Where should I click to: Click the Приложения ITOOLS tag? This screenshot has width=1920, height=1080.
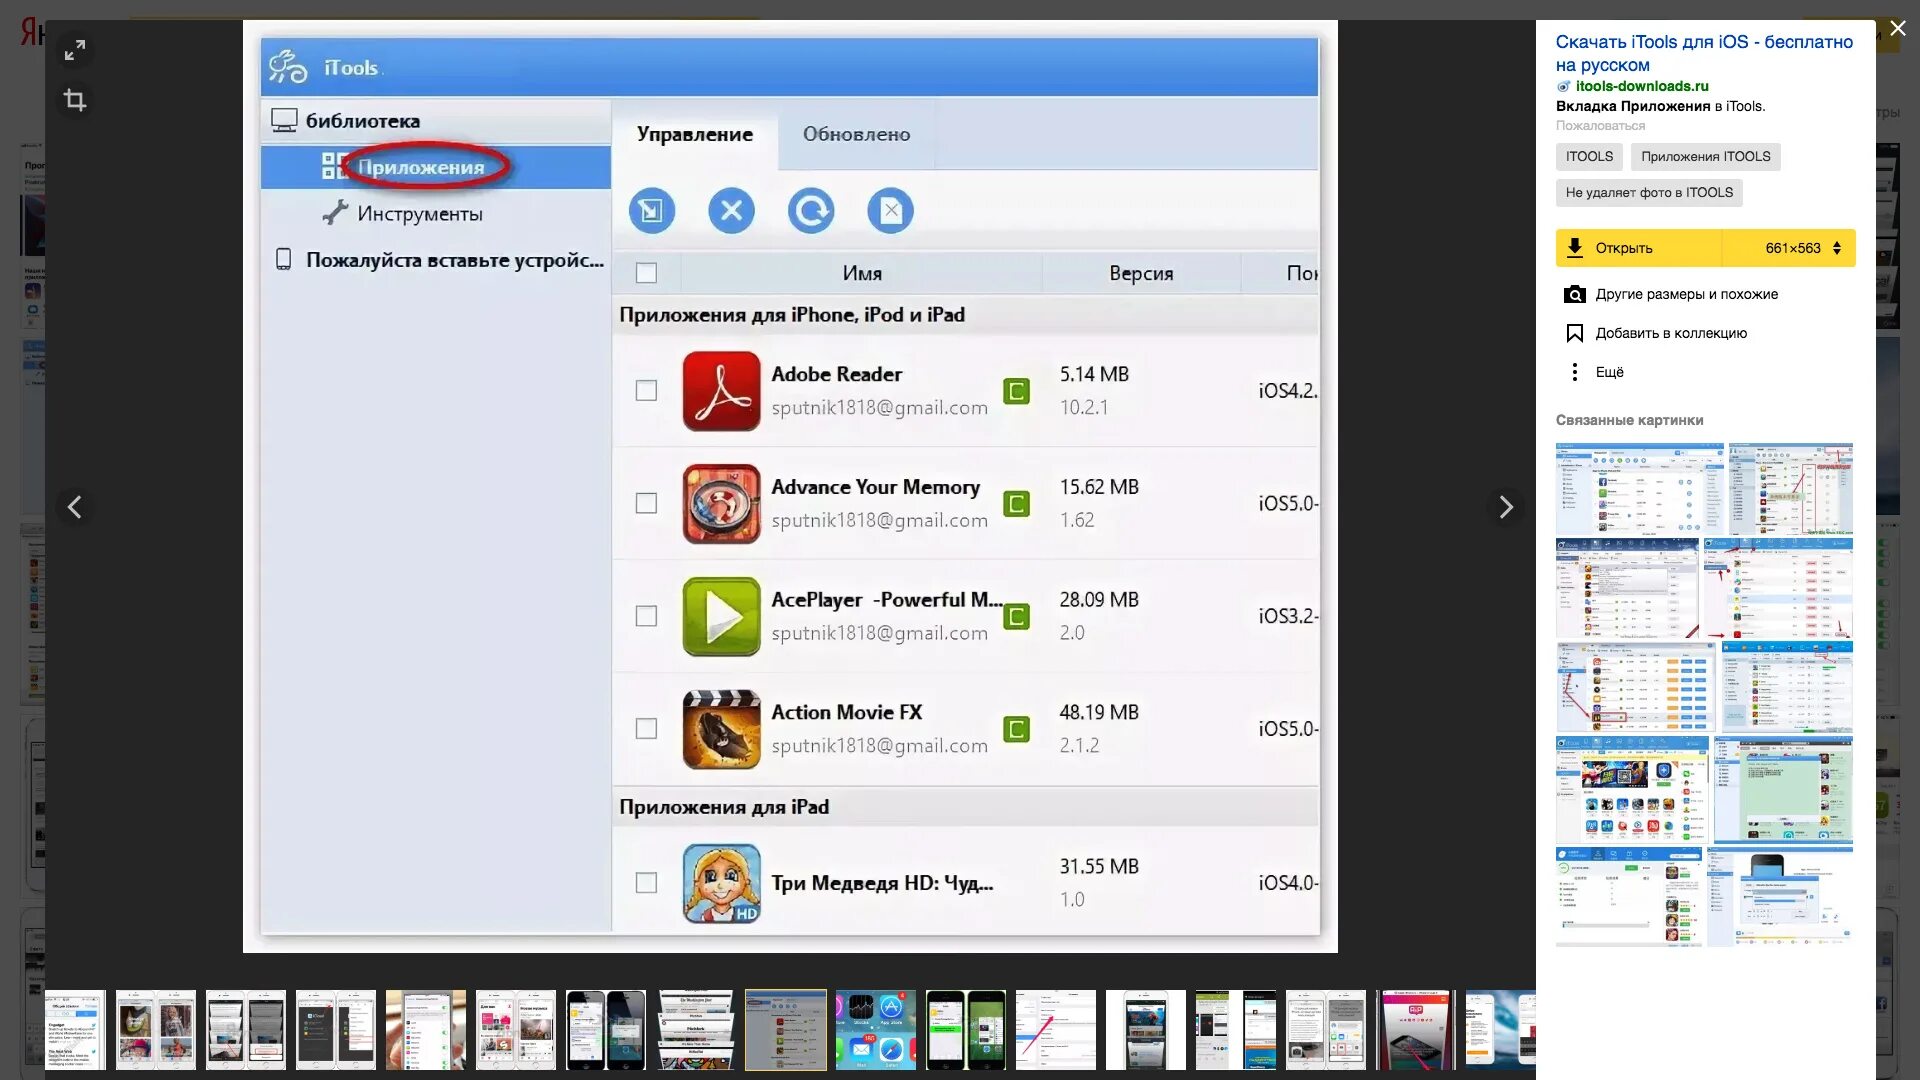1705,157
